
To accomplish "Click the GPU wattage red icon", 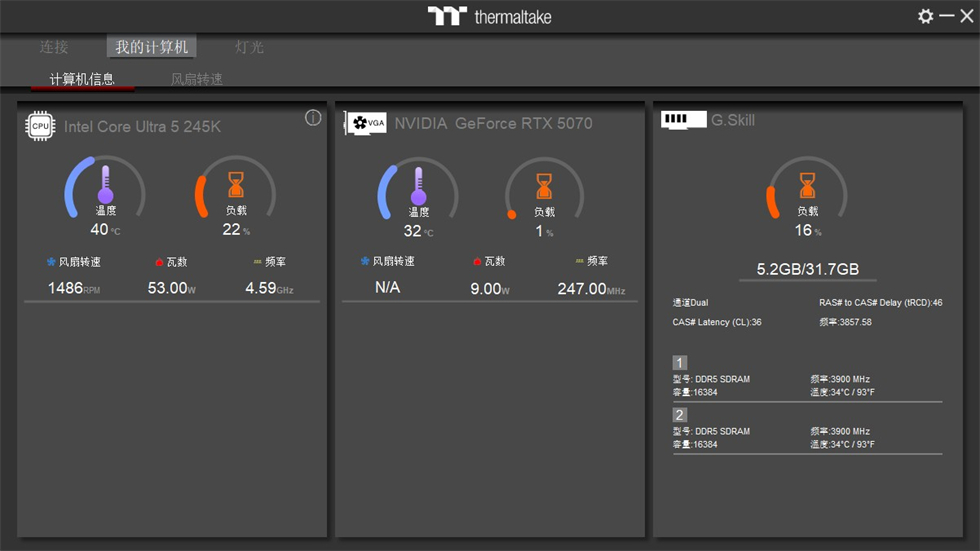I will point(477,261).
